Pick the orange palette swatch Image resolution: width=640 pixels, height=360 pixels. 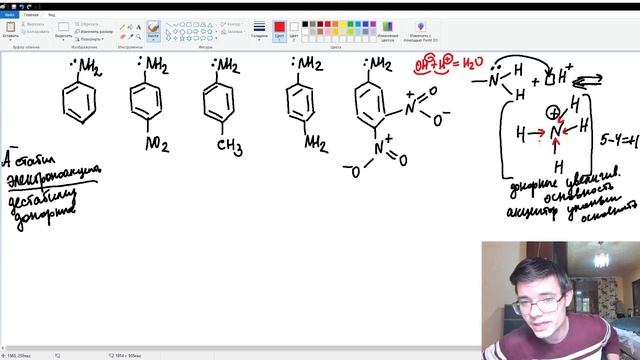[335, 24]
